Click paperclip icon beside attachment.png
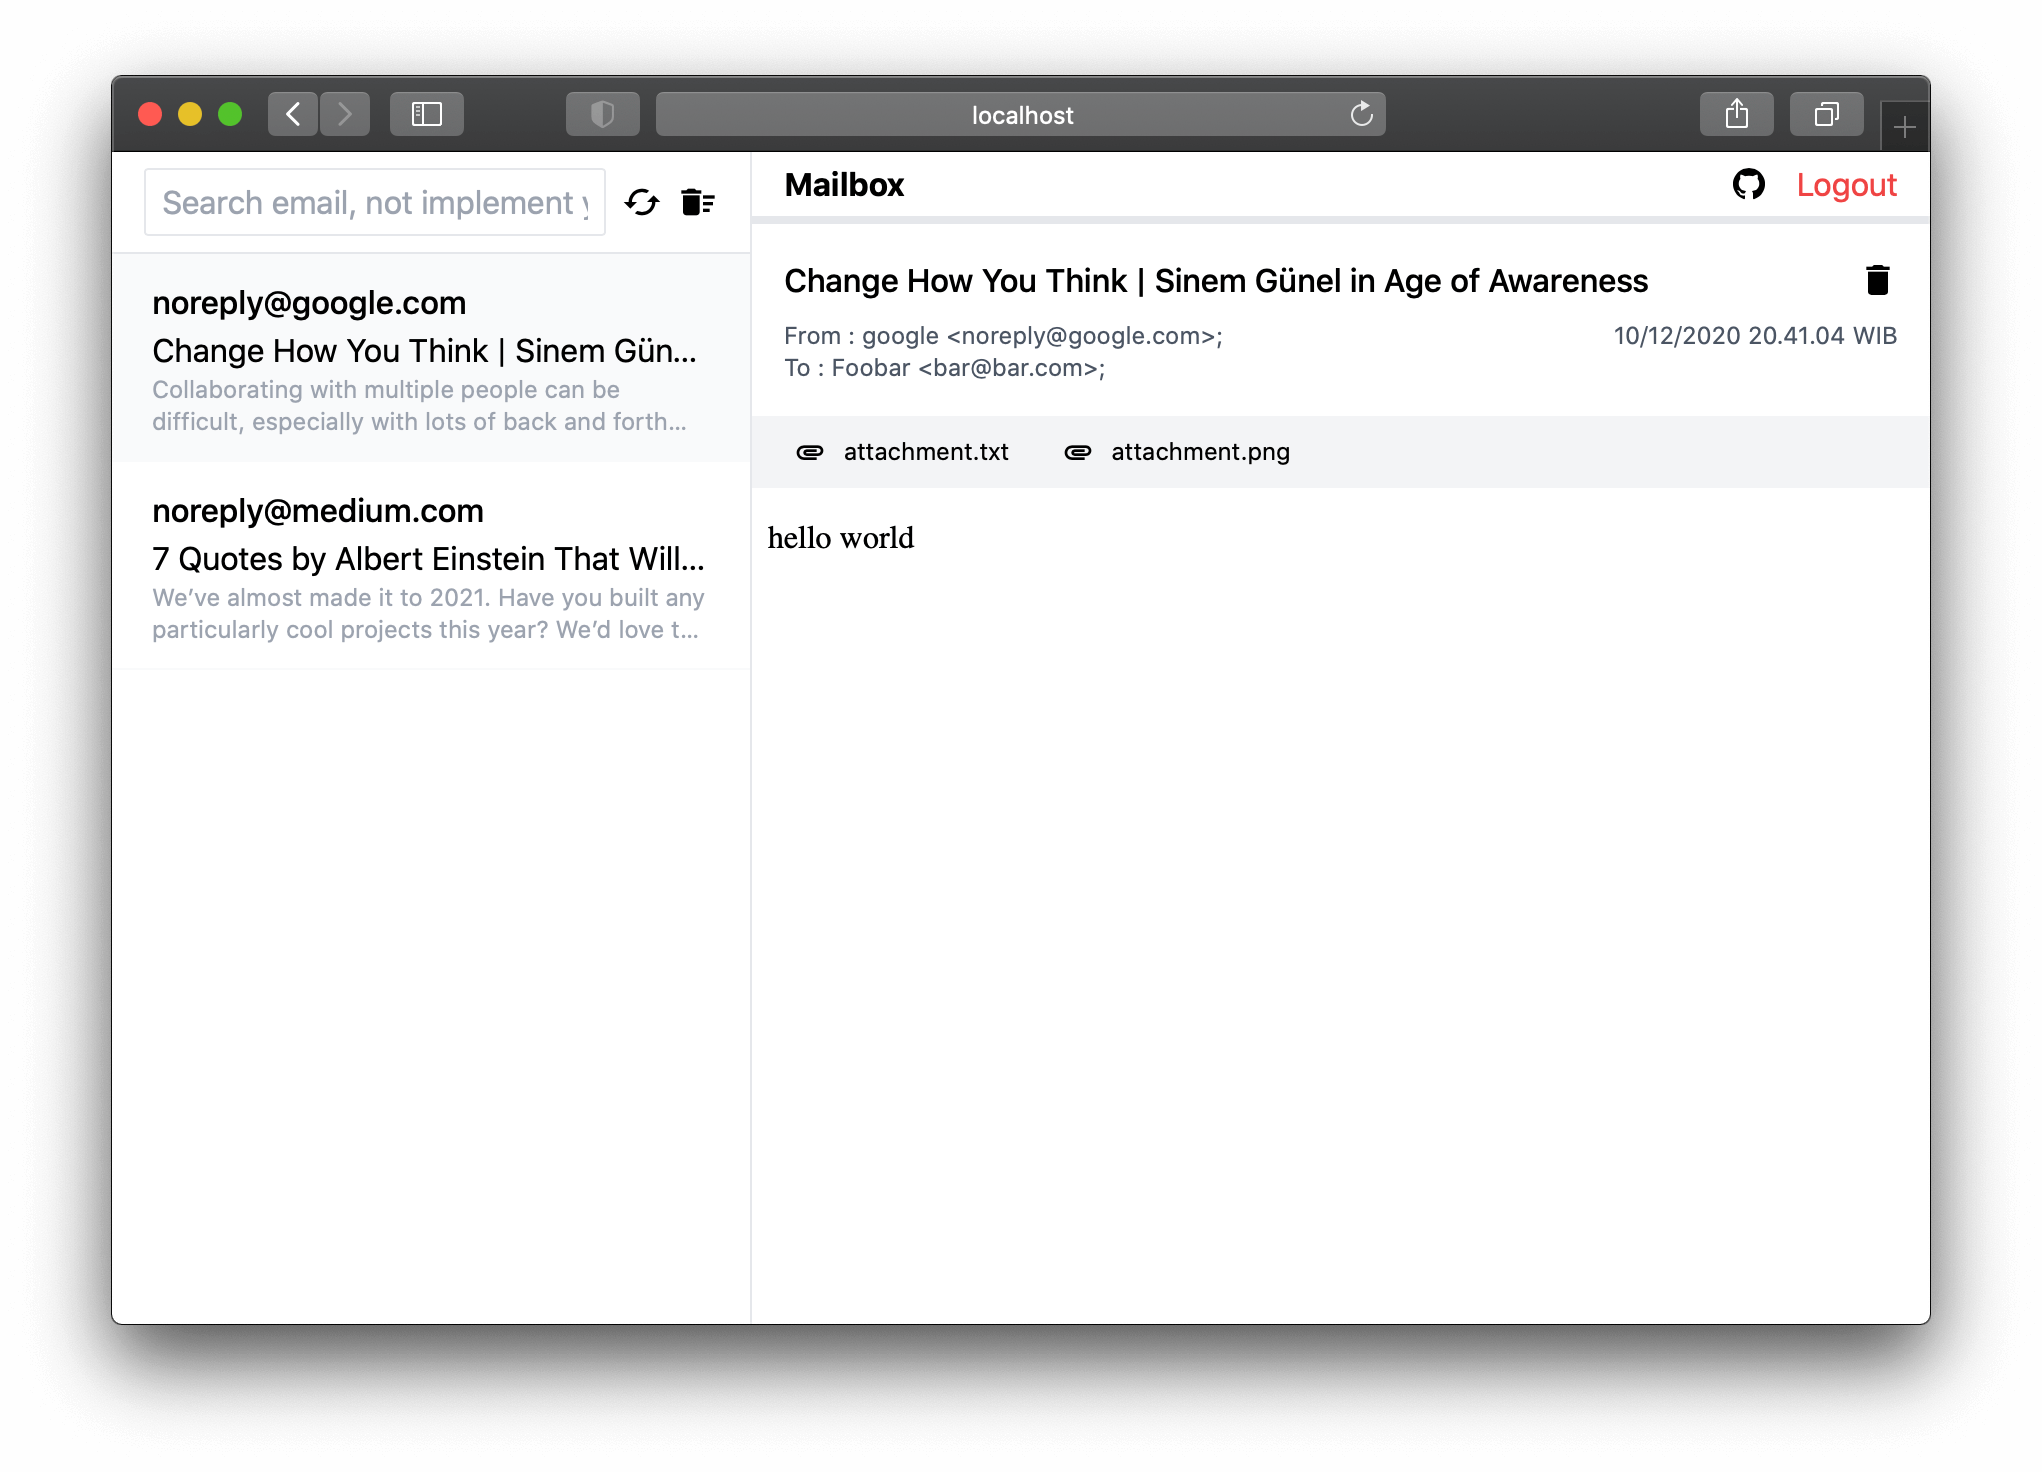2042x1472 pixels. (1077, 452)
